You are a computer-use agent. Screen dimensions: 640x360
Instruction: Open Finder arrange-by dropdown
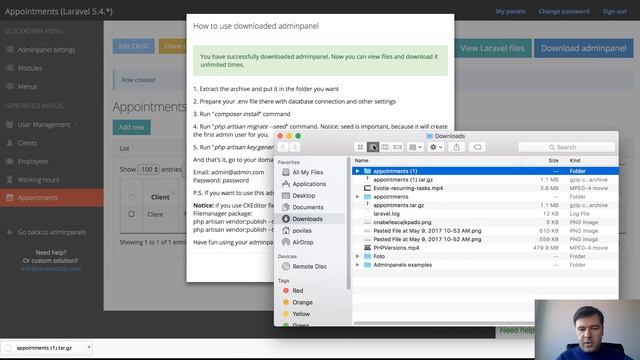tap(416, 147)
